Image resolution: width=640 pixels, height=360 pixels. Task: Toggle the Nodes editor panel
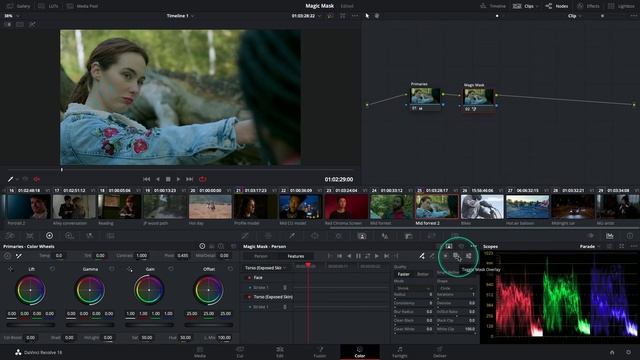[x=557, y=6]
